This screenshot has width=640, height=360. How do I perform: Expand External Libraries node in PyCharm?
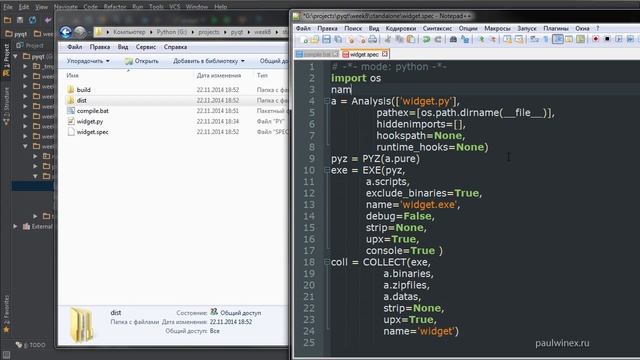click(16, 226)
